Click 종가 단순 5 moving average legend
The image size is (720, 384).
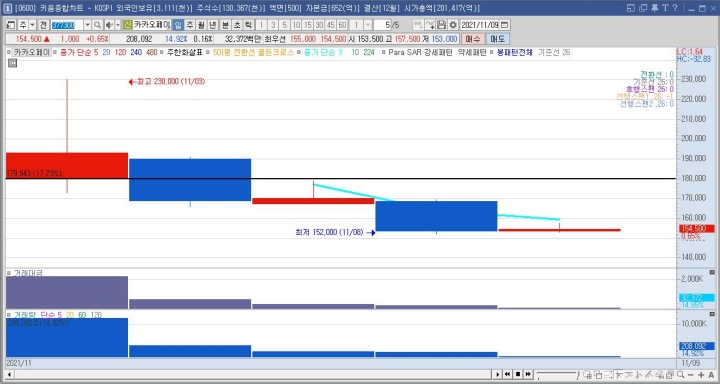point(79,52)
